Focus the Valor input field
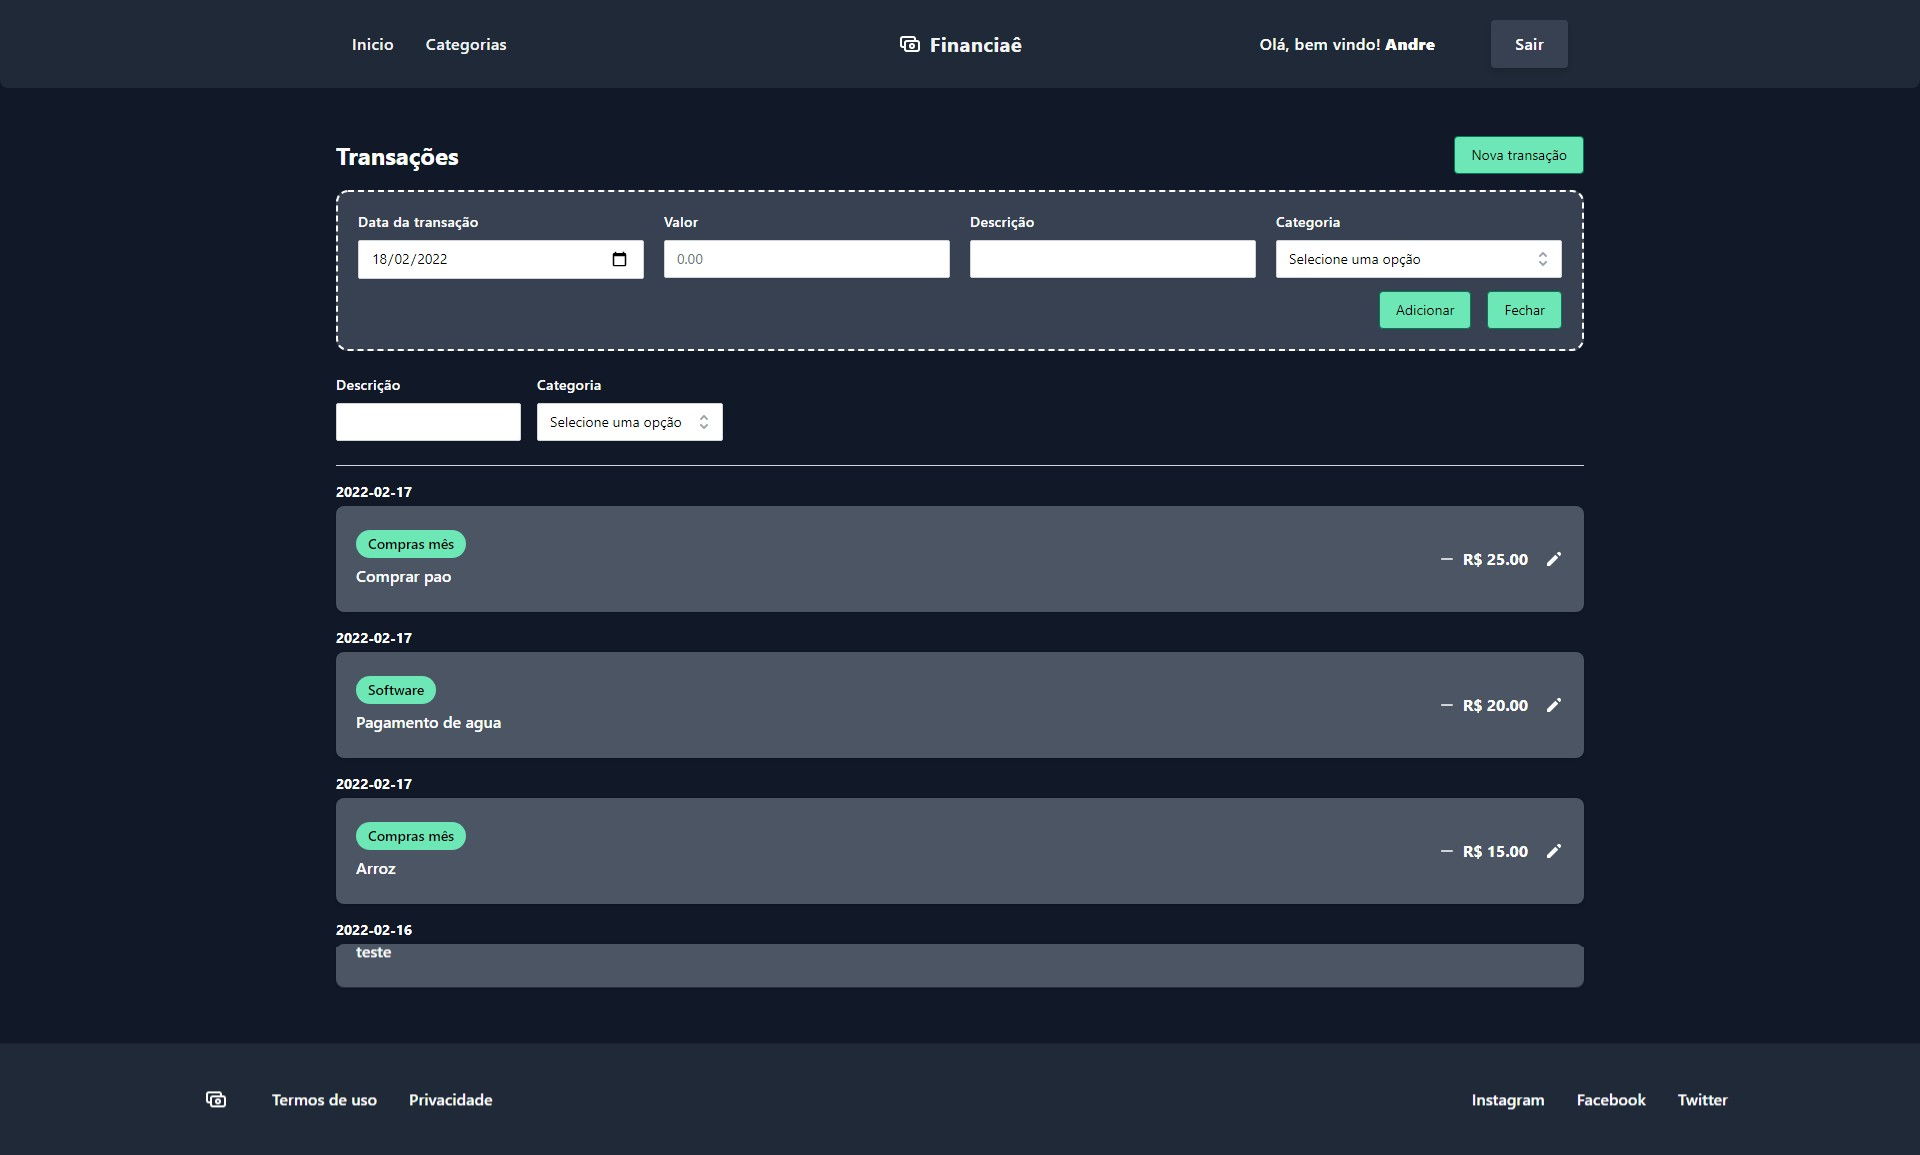This screenshot has width=1920, height=1155. [x=806, y=259]
